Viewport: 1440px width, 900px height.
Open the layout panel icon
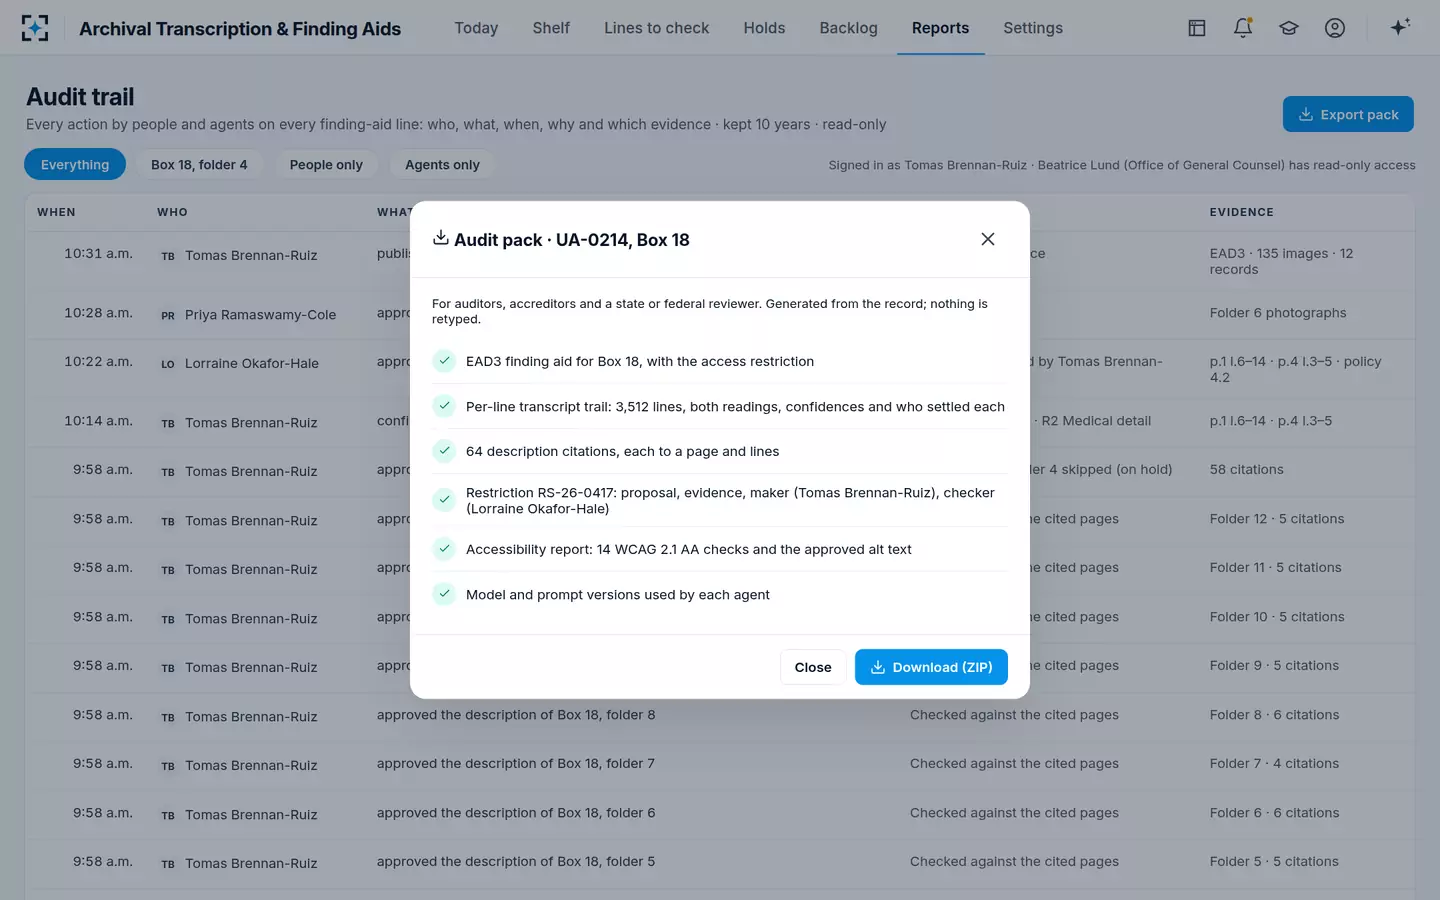[1197, 28]
